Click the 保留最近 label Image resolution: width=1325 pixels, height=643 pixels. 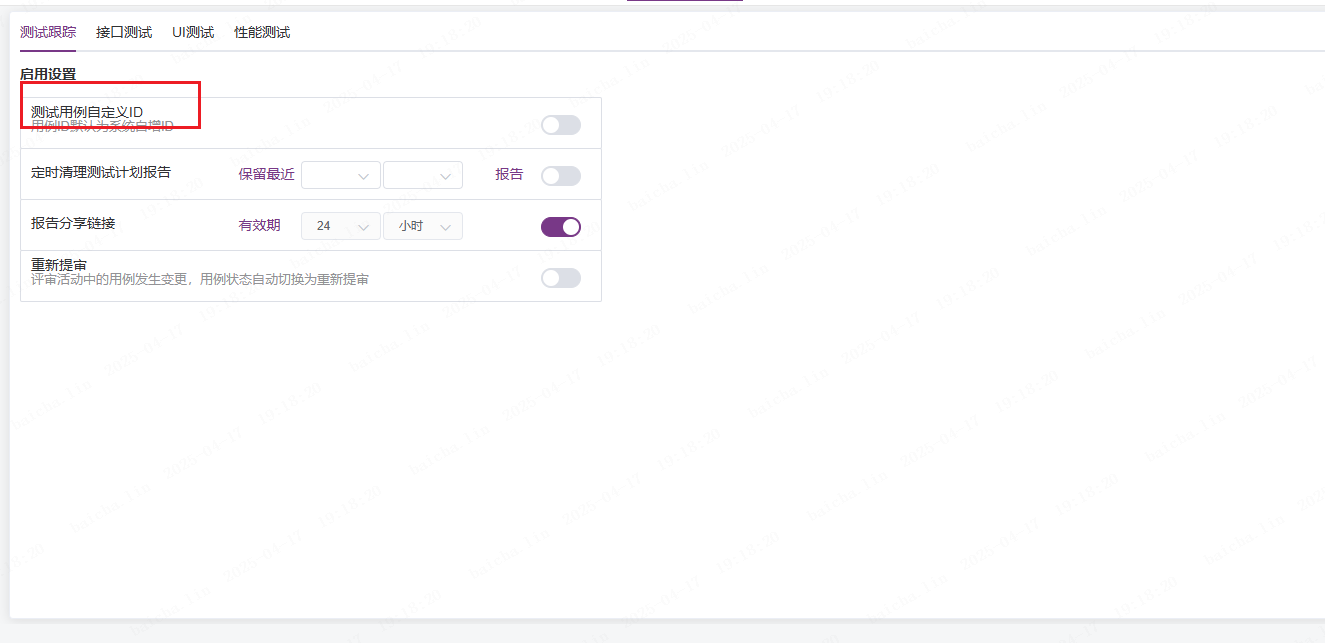266,174
